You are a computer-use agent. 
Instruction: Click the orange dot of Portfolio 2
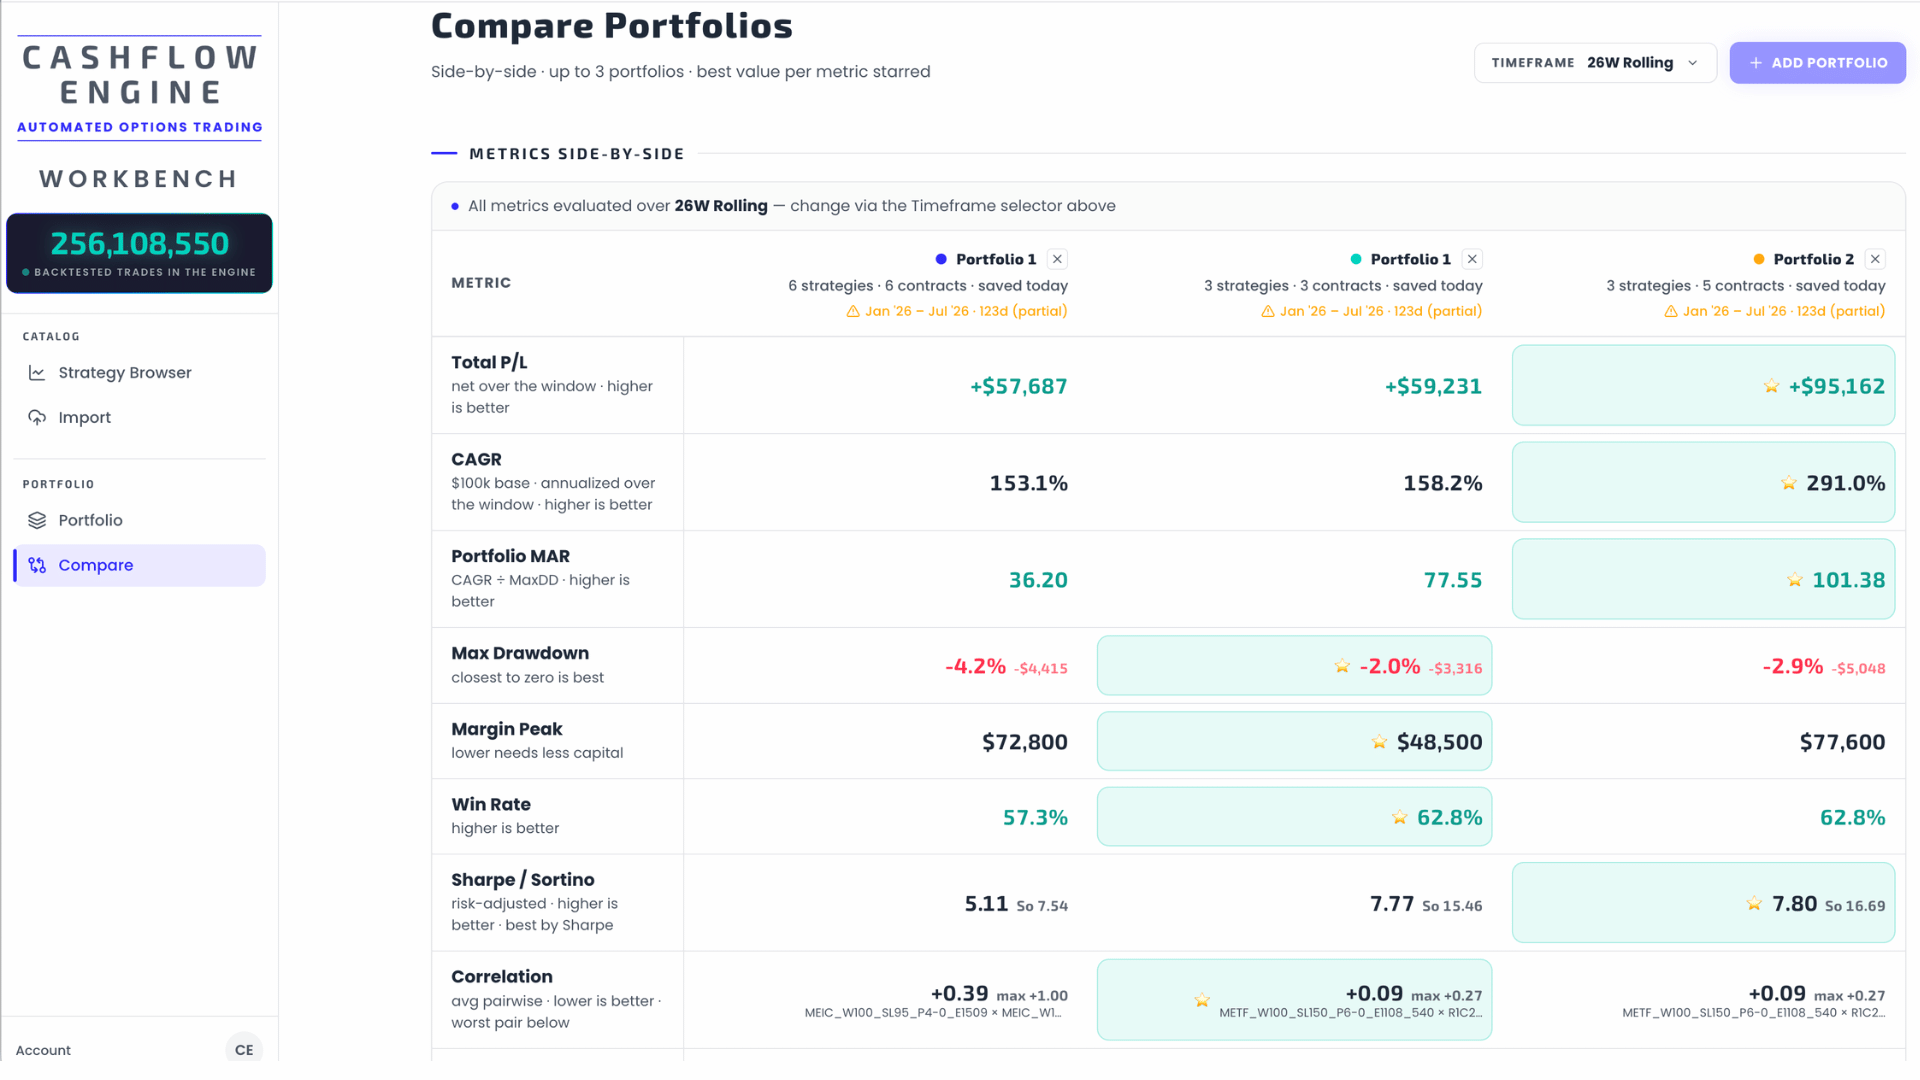(1759, 259)
